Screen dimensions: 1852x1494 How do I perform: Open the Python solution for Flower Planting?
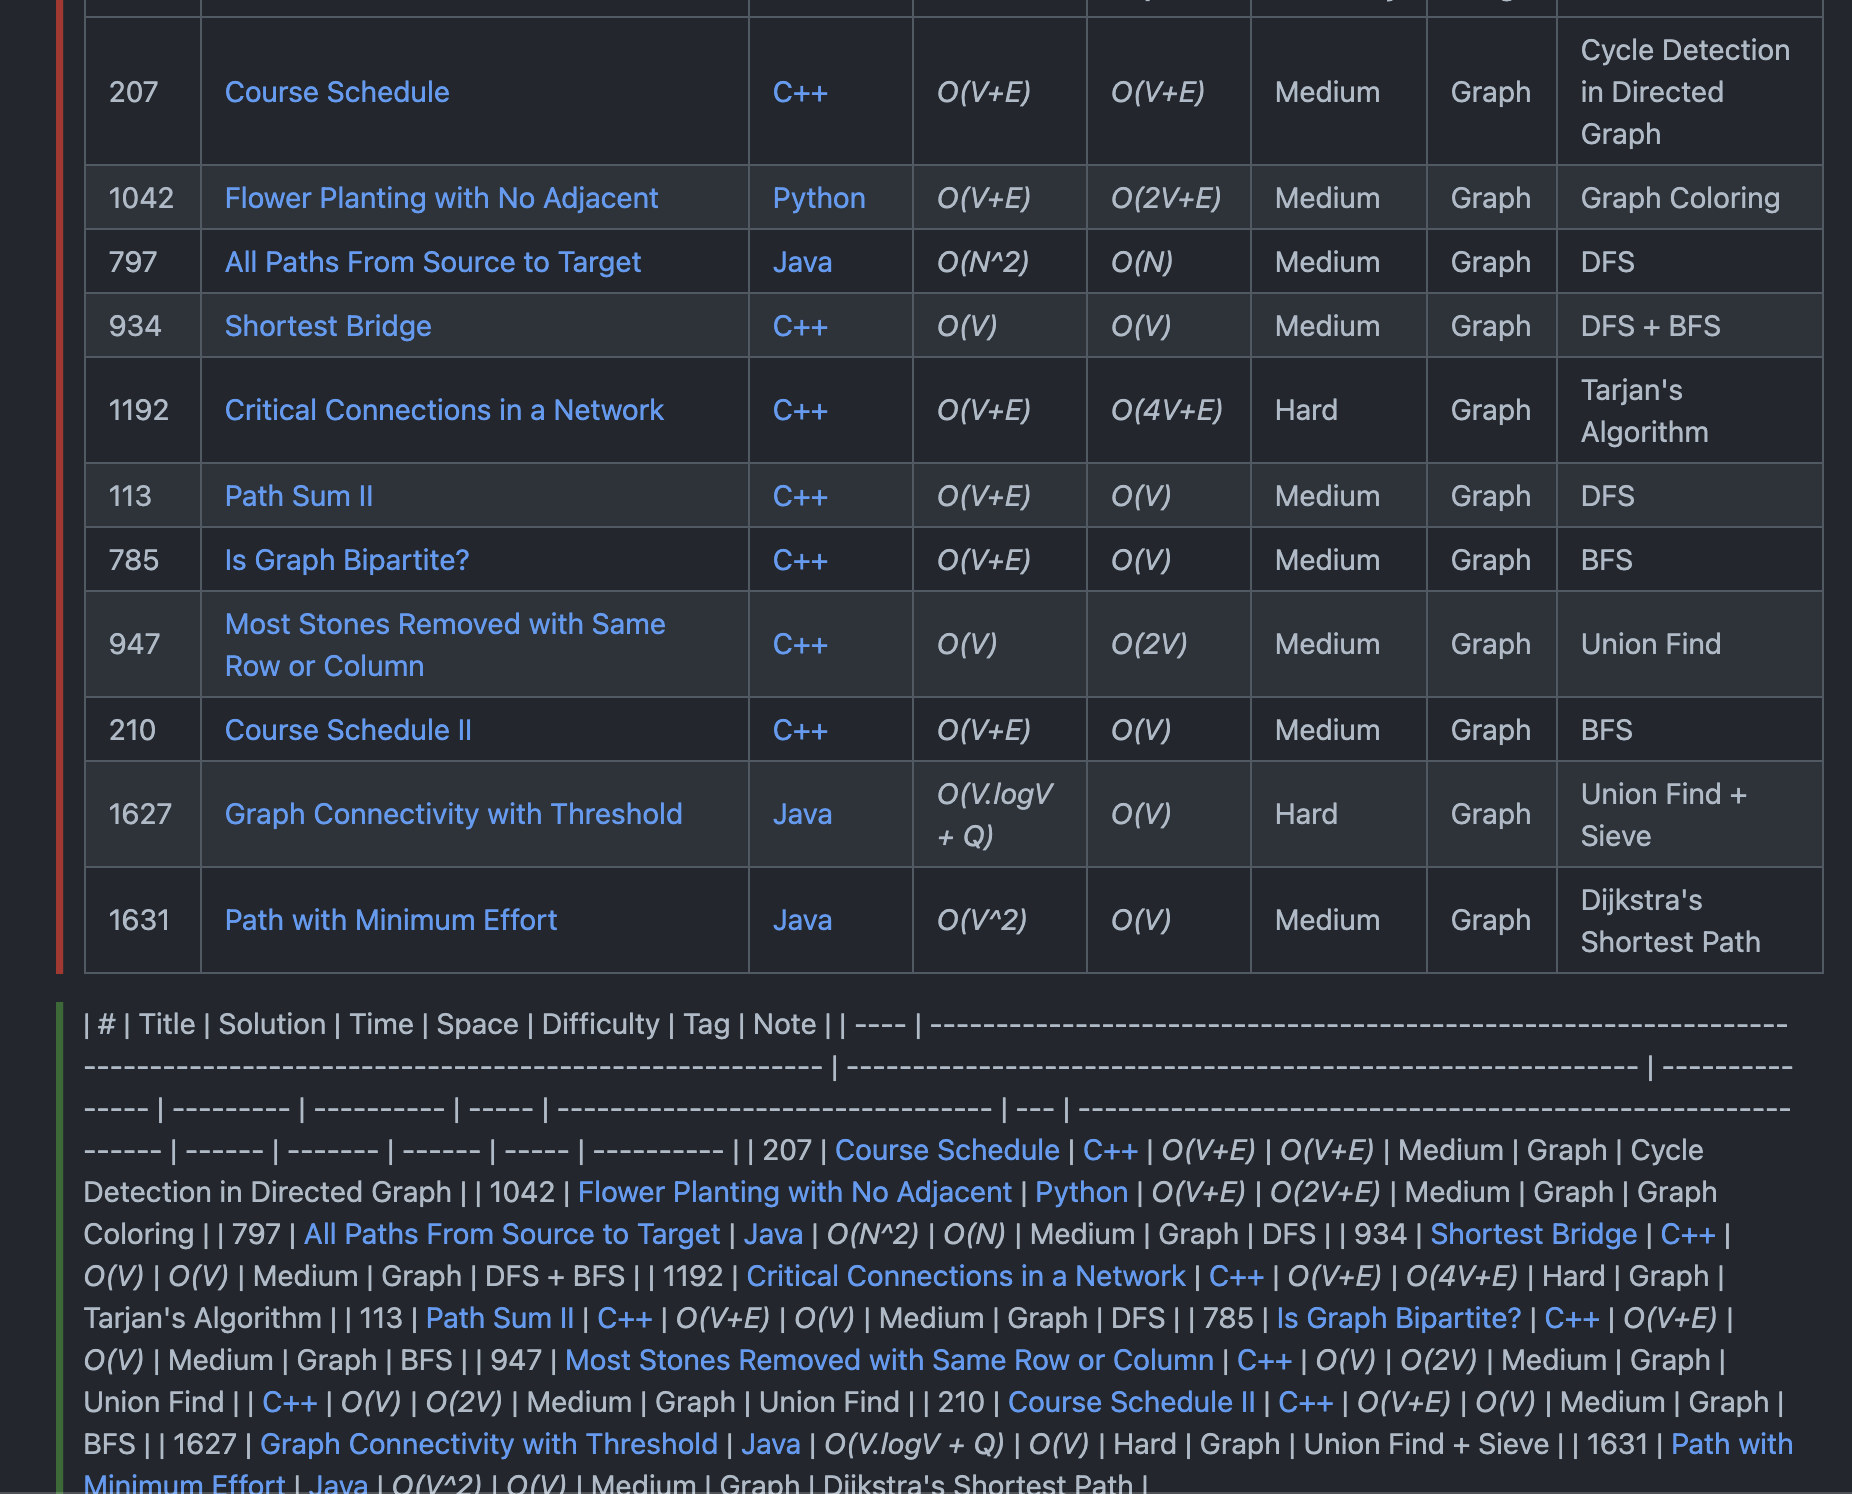[x=819, y=198]
